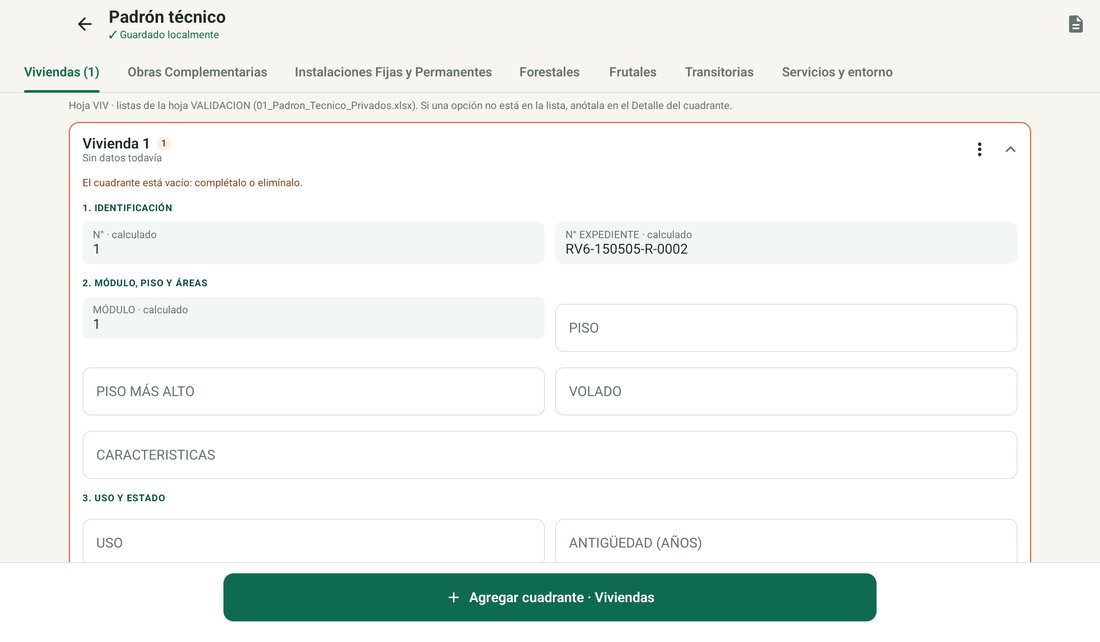Collapse the Vivienda 1 card
The width and height of the screenshot is (1100, 642).
(1010, 149)
